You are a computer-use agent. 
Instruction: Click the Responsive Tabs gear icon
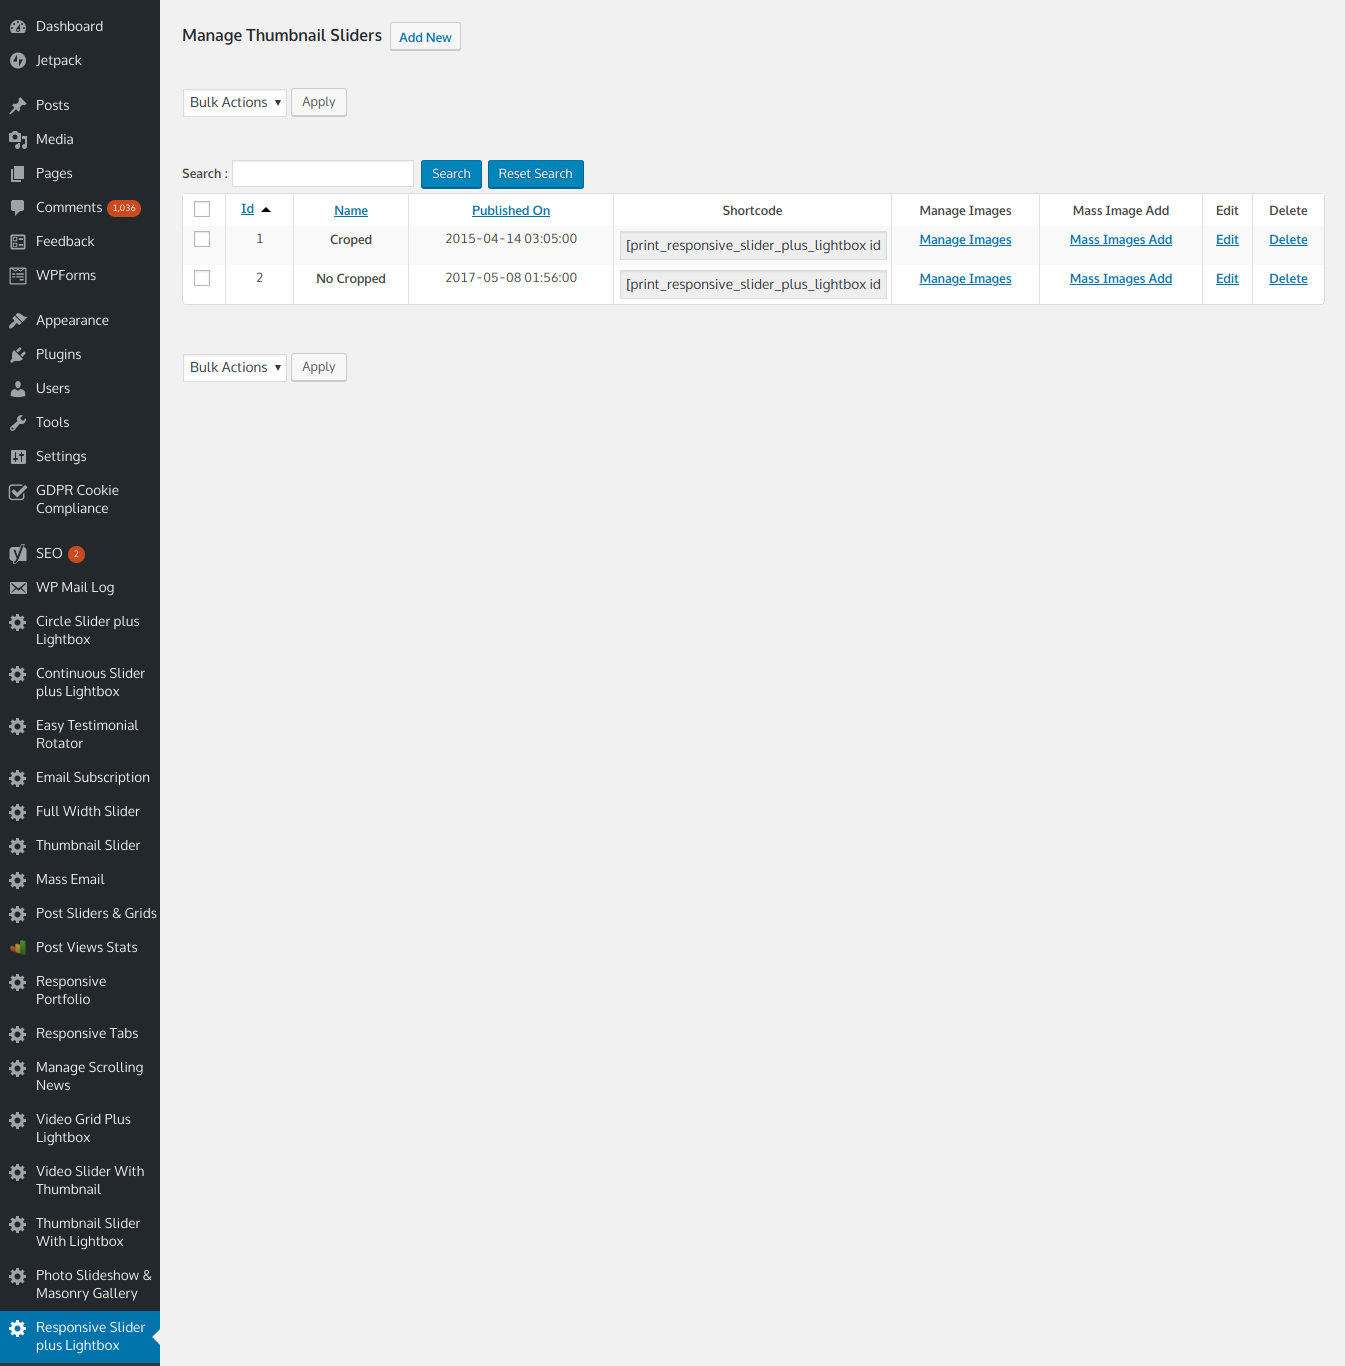pyautogui.click(x=18, y=1034)
